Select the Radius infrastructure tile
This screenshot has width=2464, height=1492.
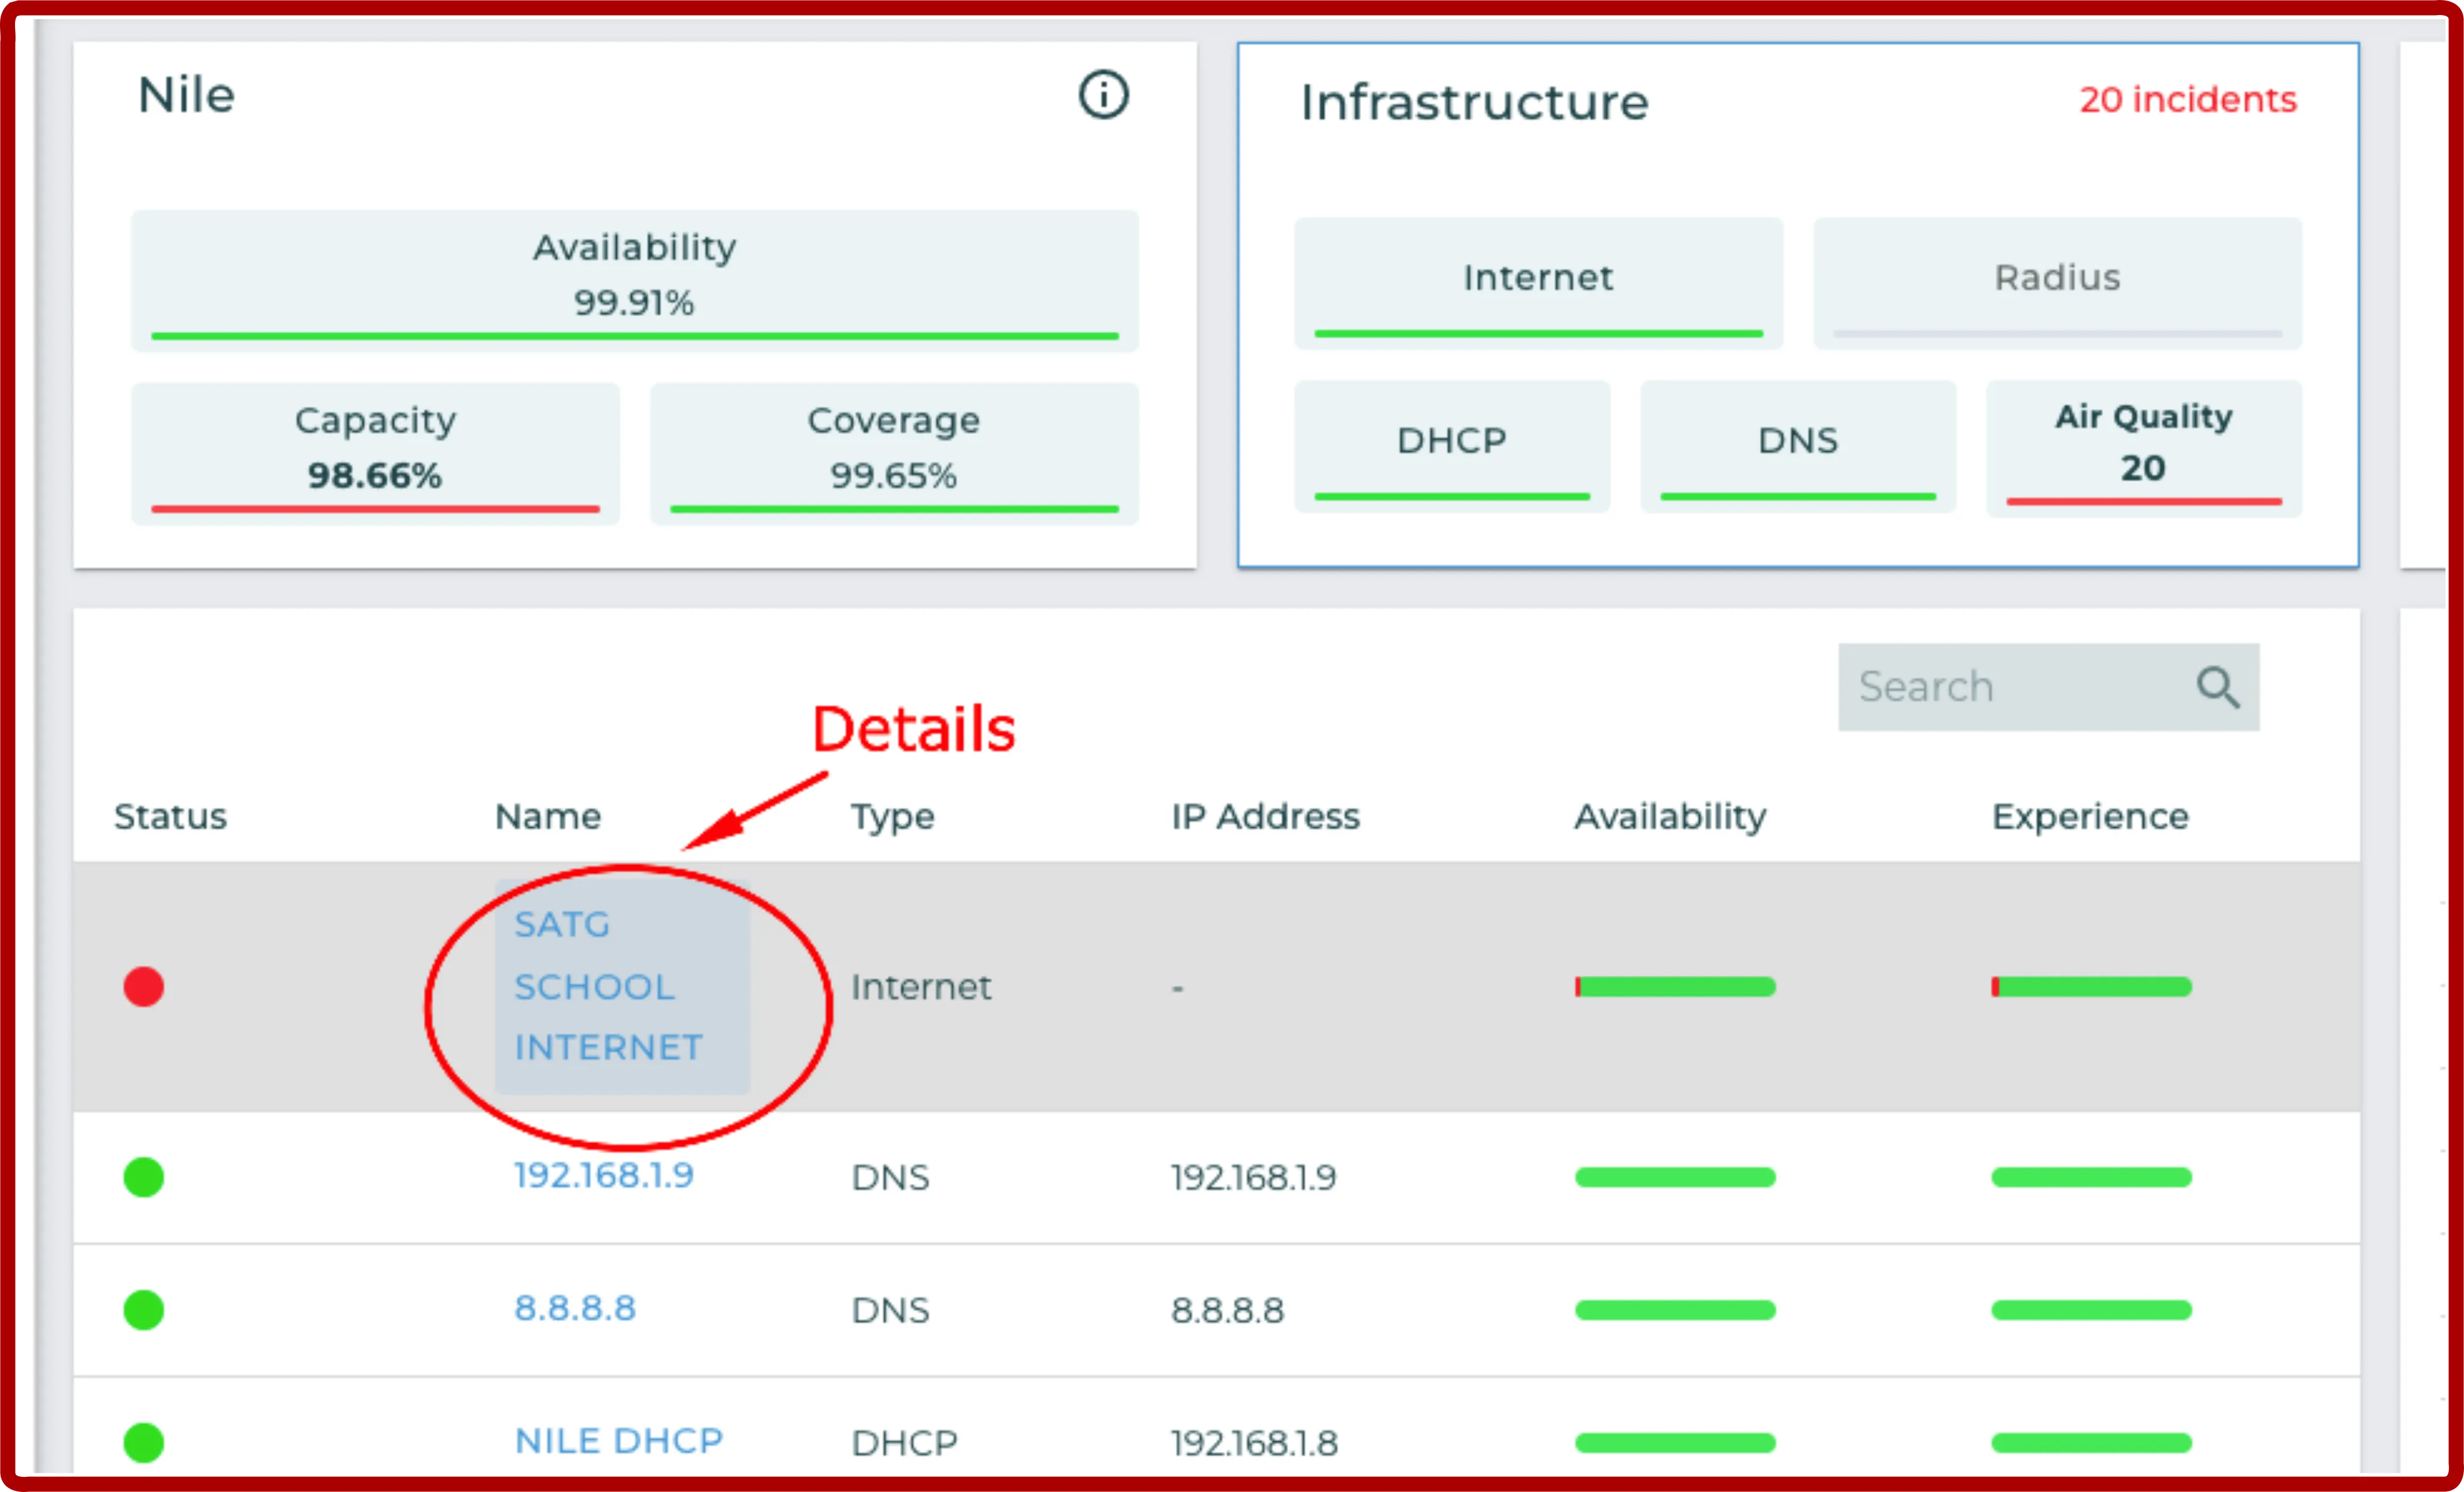point(2057,283)
